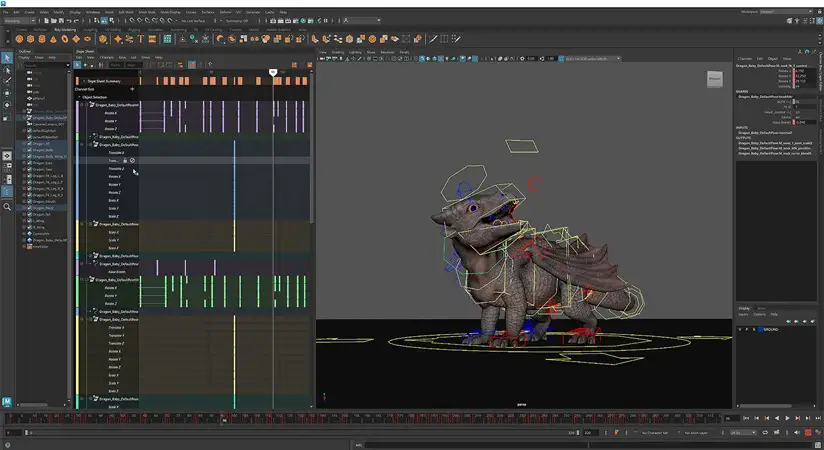Select Dragon_Neck in the Outliner
This screenshot has width=824, height=450.
pos(43,208)
